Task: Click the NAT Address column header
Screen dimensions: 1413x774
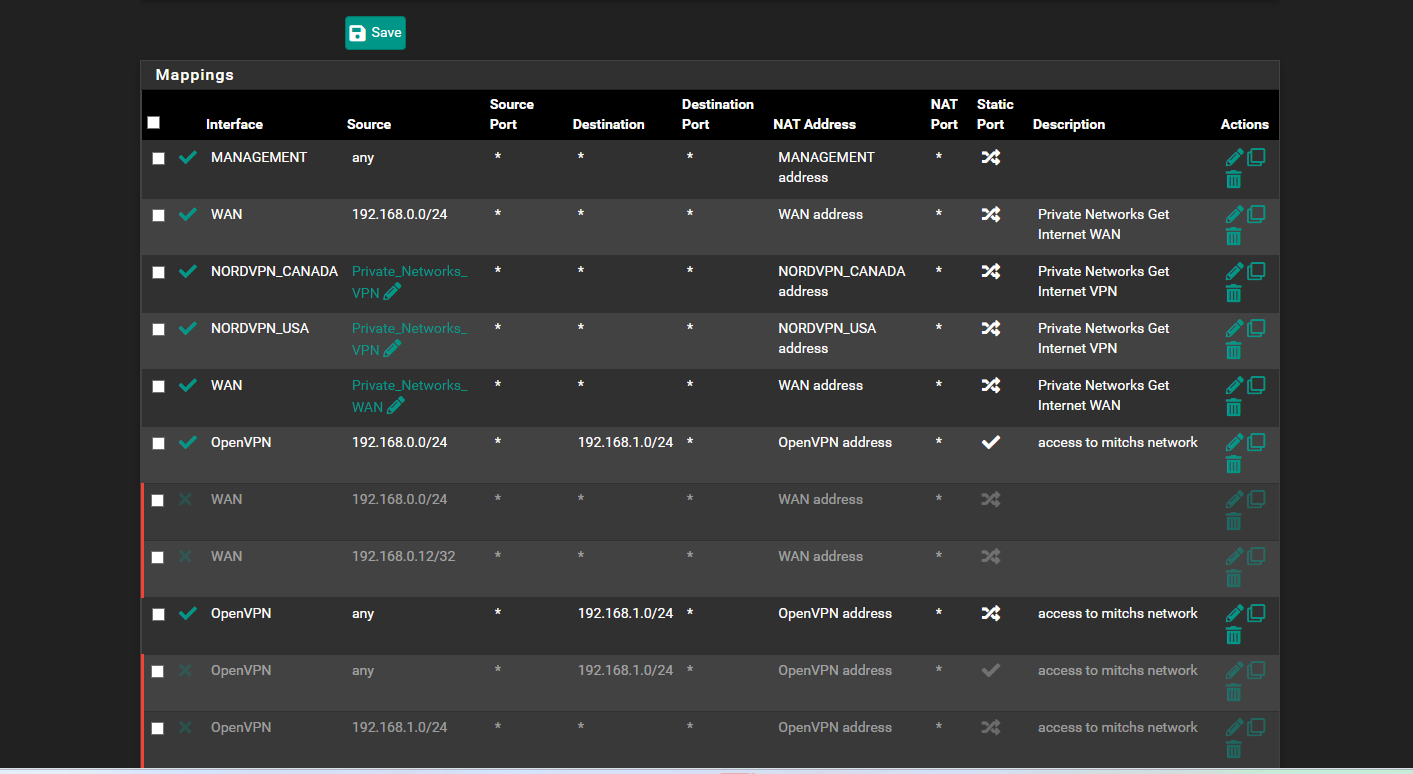Action: (x=814, y=125)
